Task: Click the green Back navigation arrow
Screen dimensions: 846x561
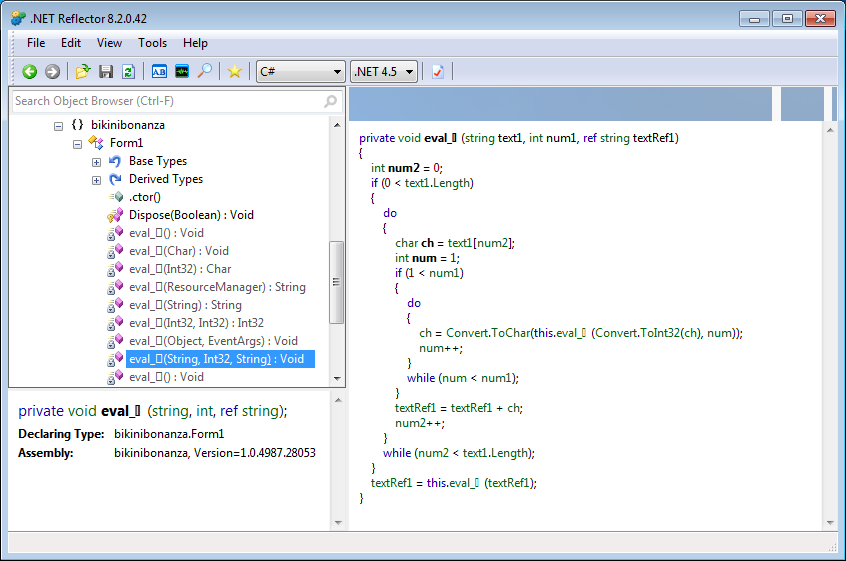Action: coord(30,71)
